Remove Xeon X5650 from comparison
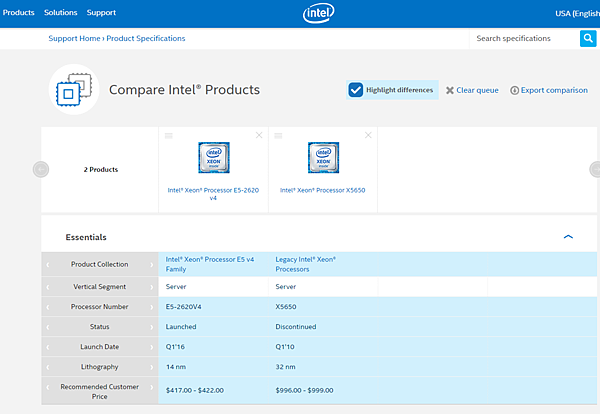The width and height of the screenshot is (600, 414). 369,135
